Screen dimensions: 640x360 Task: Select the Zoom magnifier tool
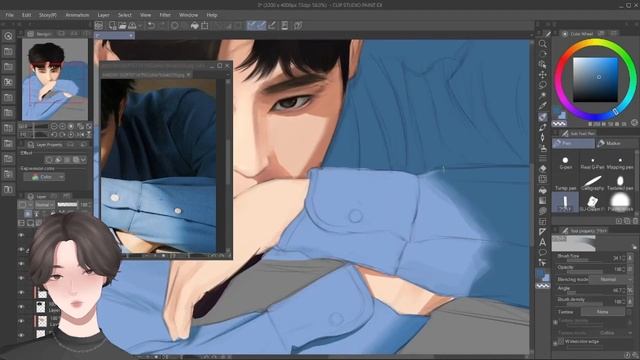click(x=542, y=44)
